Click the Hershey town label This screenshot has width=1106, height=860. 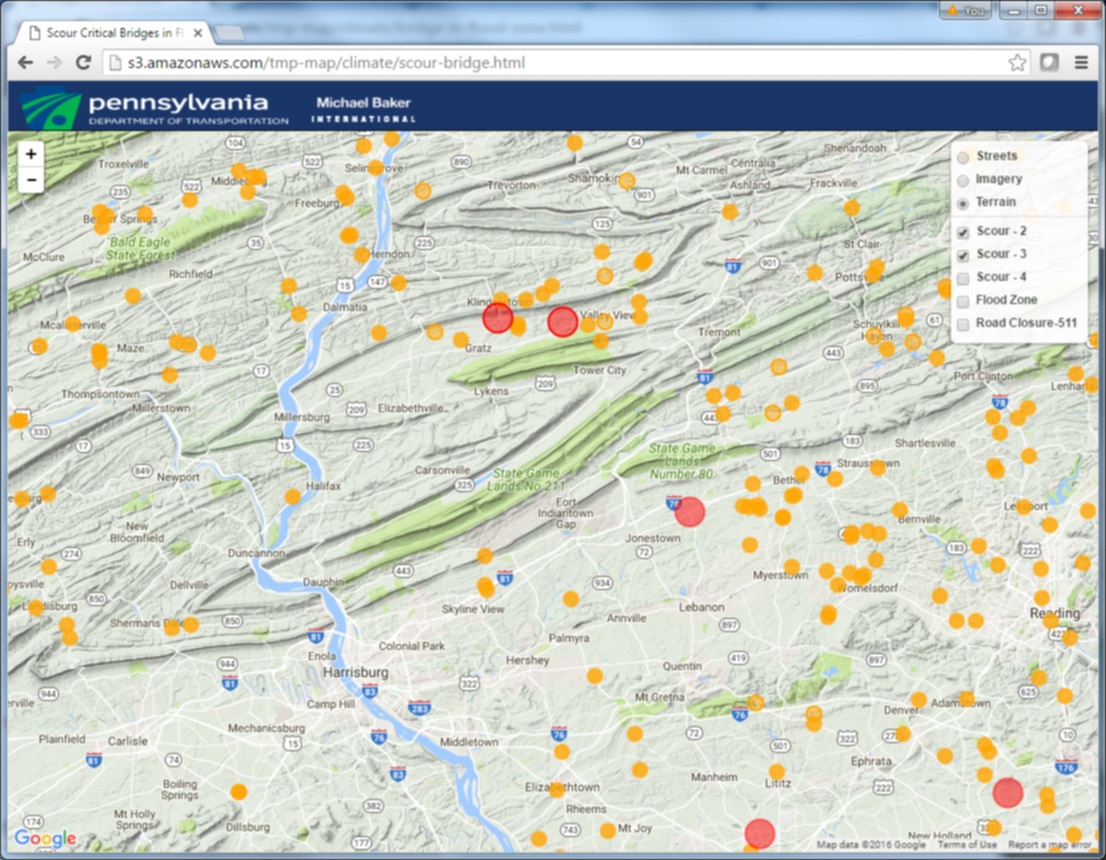pos(528,660)
